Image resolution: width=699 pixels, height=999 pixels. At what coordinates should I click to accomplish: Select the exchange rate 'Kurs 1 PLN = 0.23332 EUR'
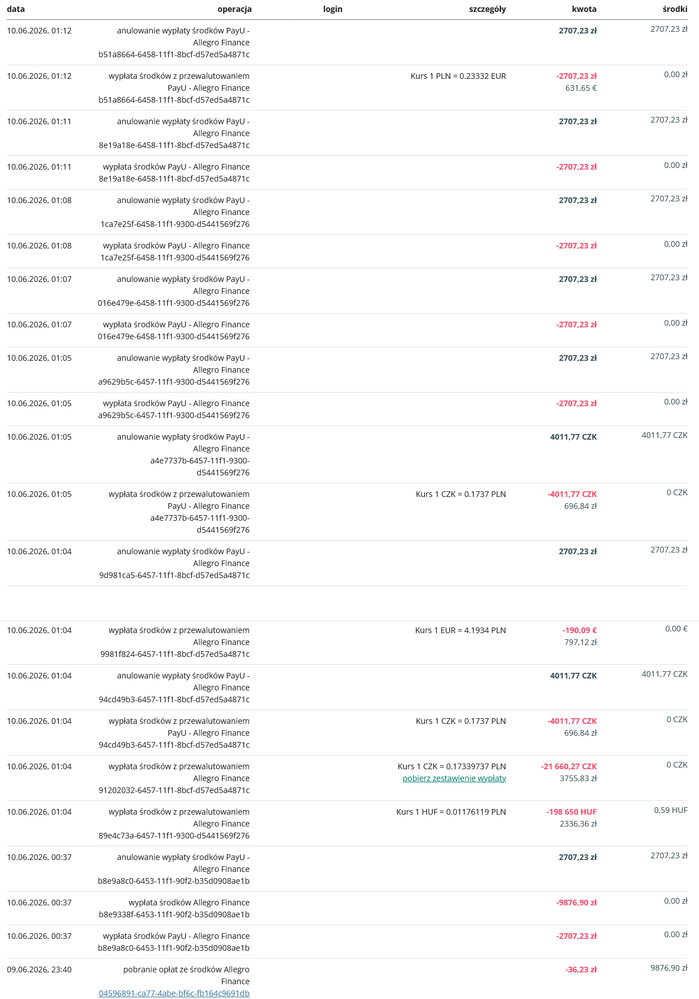tap(458, 76)
